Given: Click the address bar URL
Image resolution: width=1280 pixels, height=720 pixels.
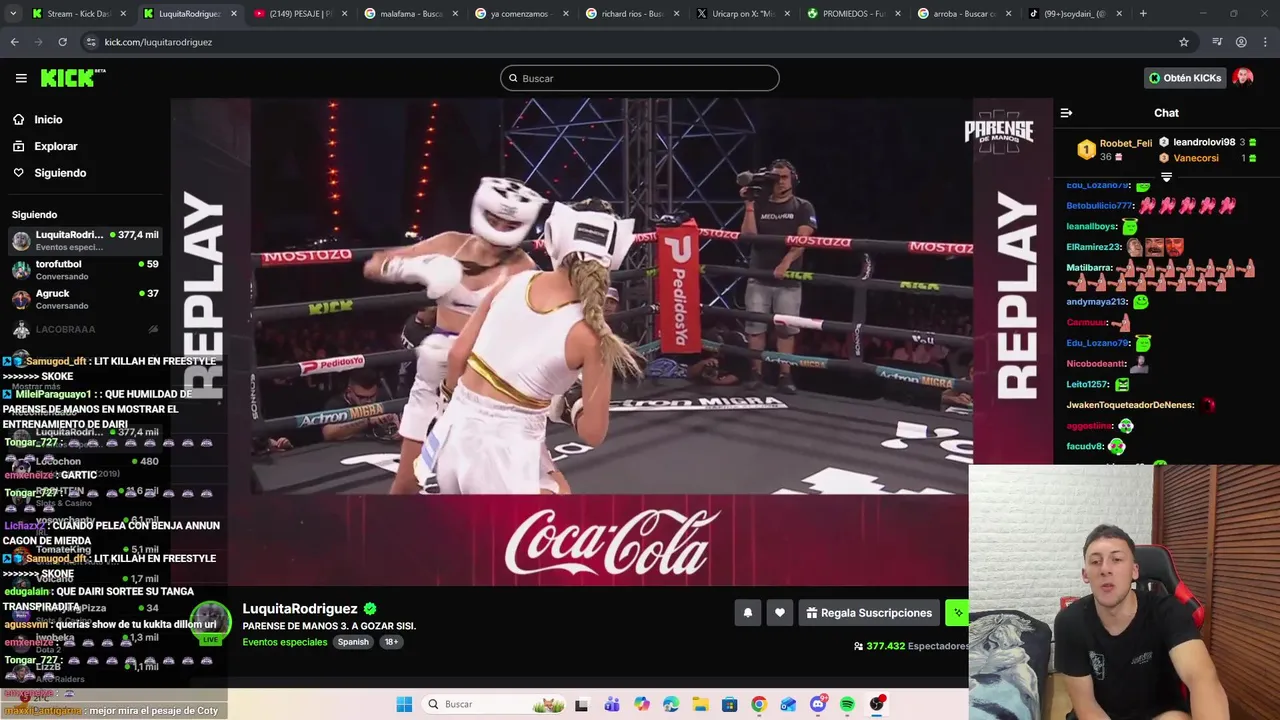Looking at the screenshot, I should click(158, 42).
